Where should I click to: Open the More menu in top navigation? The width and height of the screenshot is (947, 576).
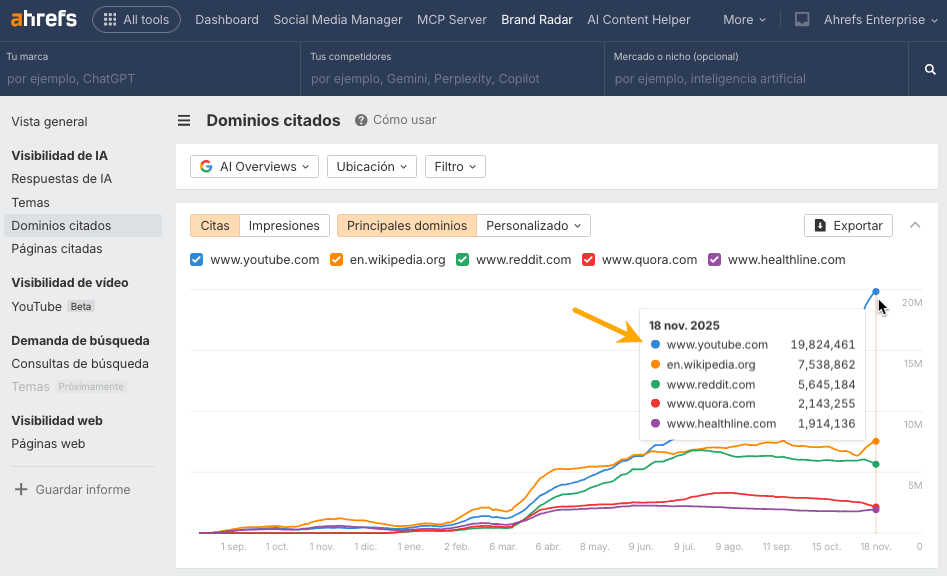click(741, 18)
